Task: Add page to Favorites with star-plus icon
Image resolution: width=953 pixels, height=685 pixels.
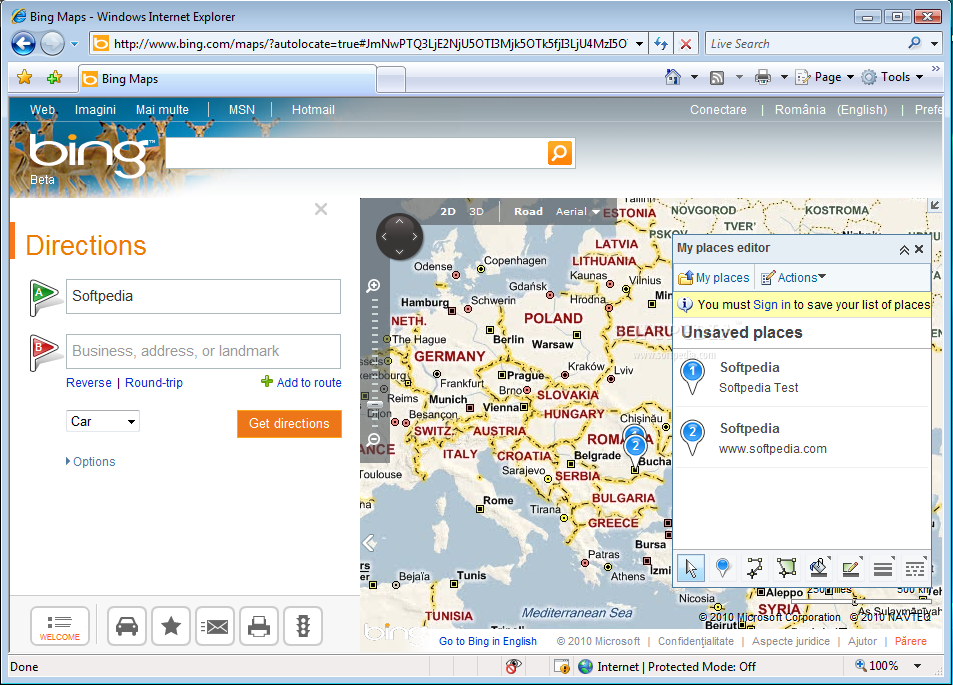Action: [55, 77]
